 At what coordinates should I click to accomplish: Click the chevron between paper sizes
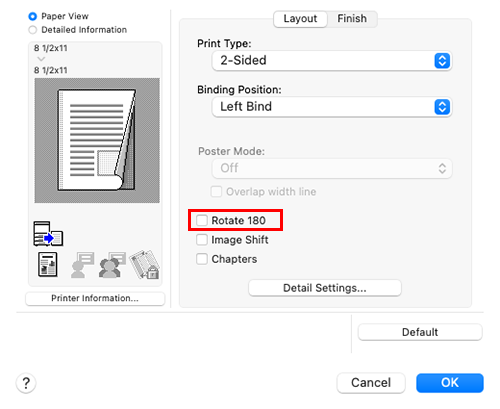coord(41,59)
